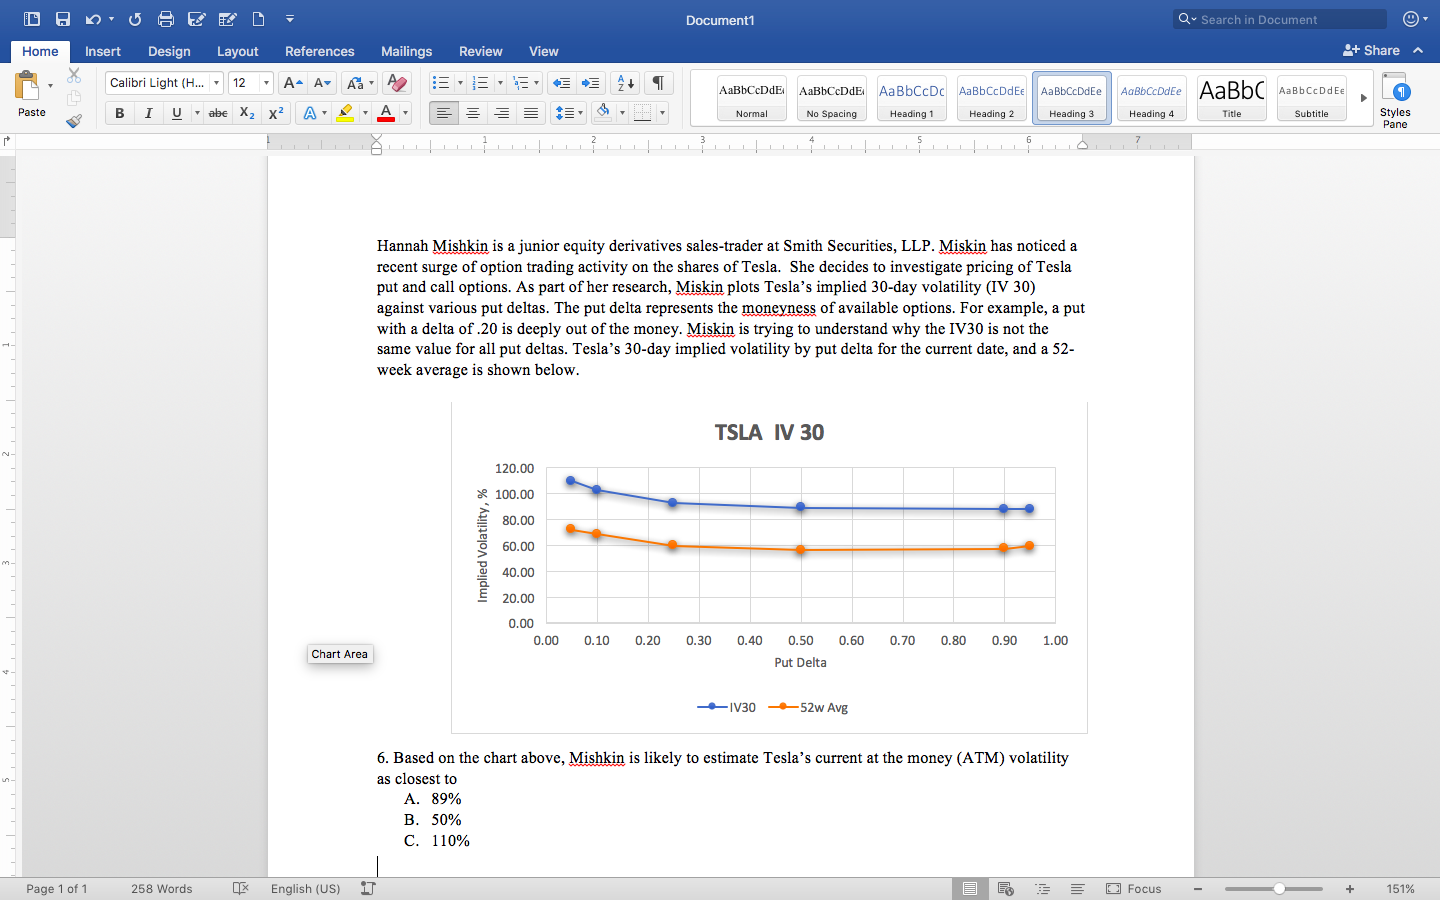Screen dimensions: 1440x900
Task: Click Decrease Font Size icon
Action: (x=322, y=83)
